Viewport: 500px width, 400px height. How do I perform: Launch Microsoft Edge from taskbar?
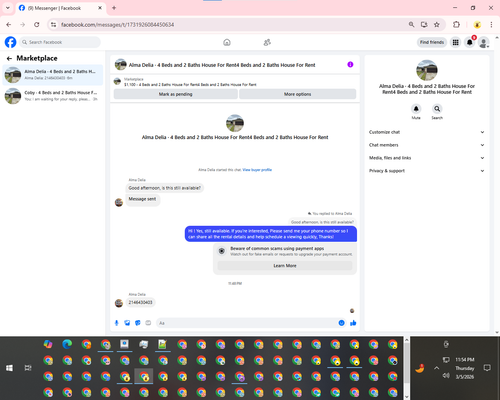coord(67,344)
